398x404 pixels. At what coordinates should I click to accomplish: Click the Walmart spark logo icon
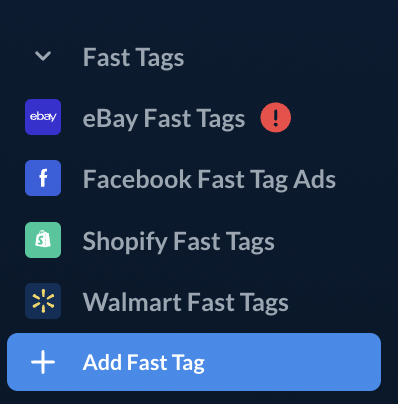coord(43,301)
